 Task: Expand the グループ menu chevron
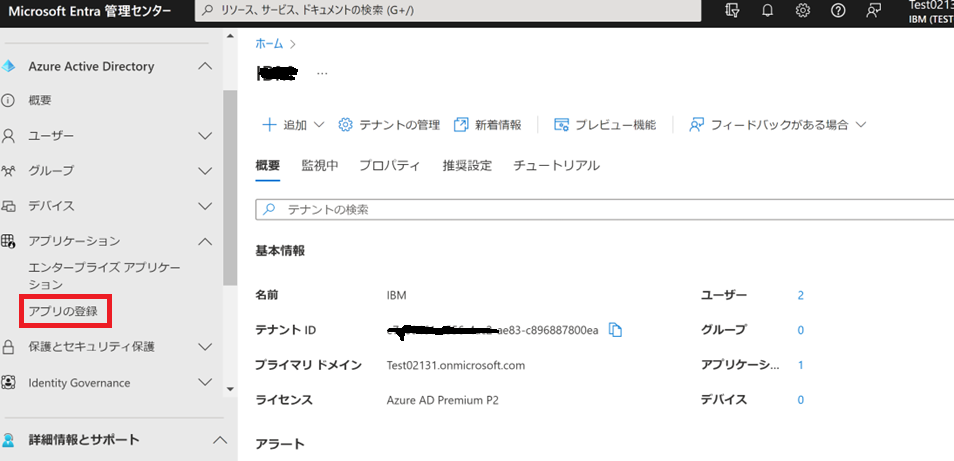click(206, 171)
